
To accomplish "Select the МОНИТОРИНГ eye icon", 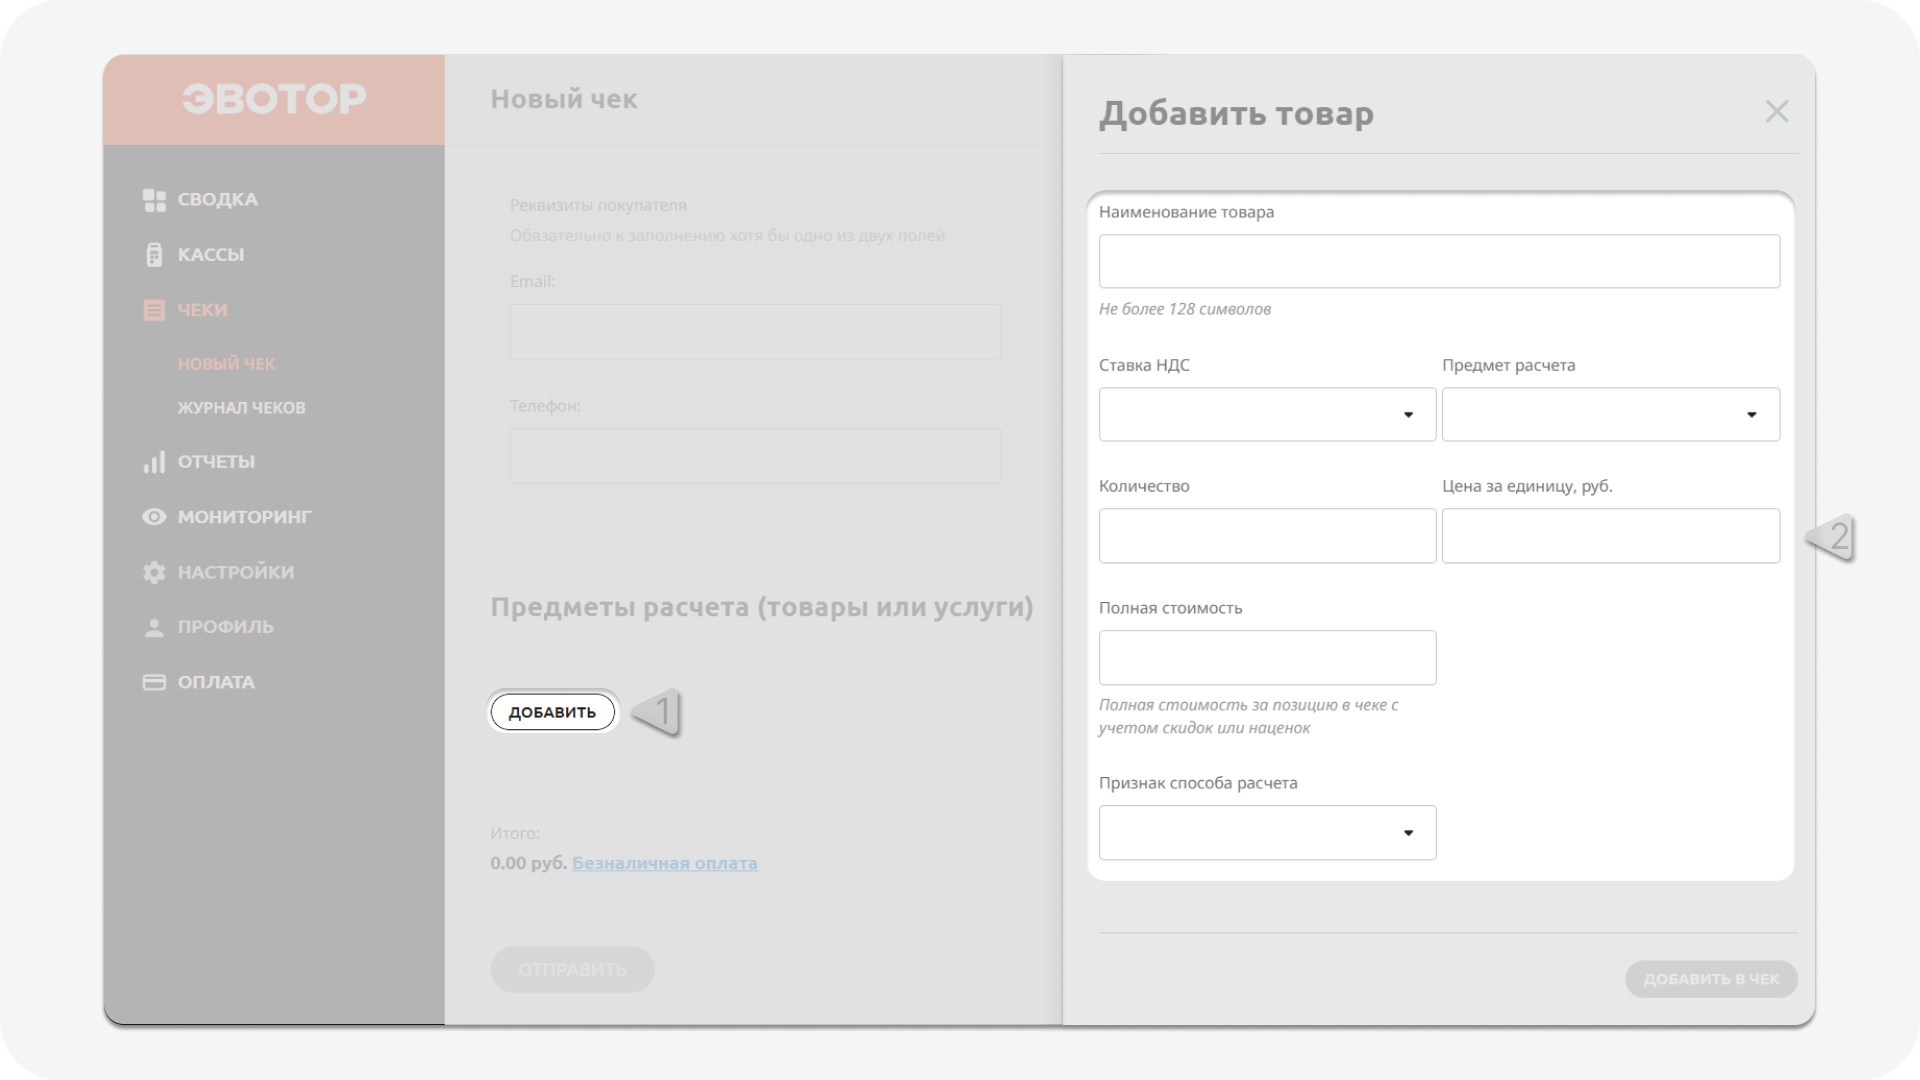I will click(x=155, y=516).
